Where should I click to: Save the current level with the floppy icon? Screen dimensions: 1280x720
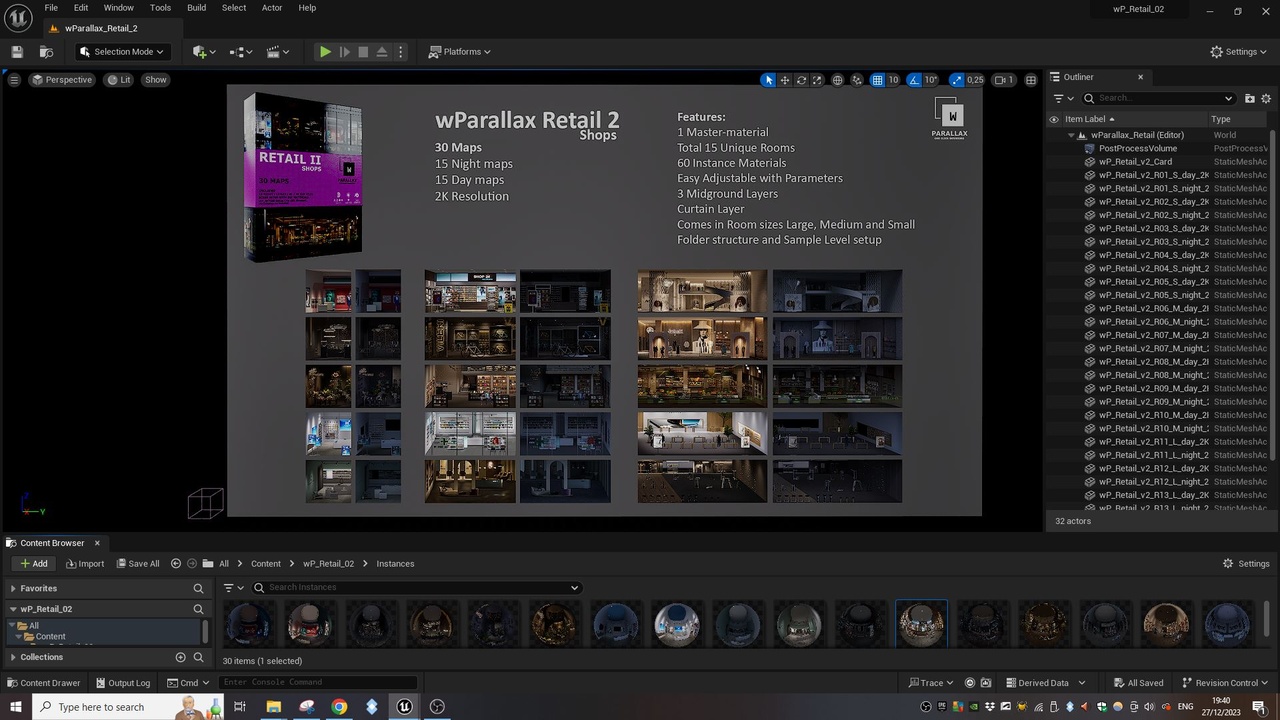tap(17, 52)
